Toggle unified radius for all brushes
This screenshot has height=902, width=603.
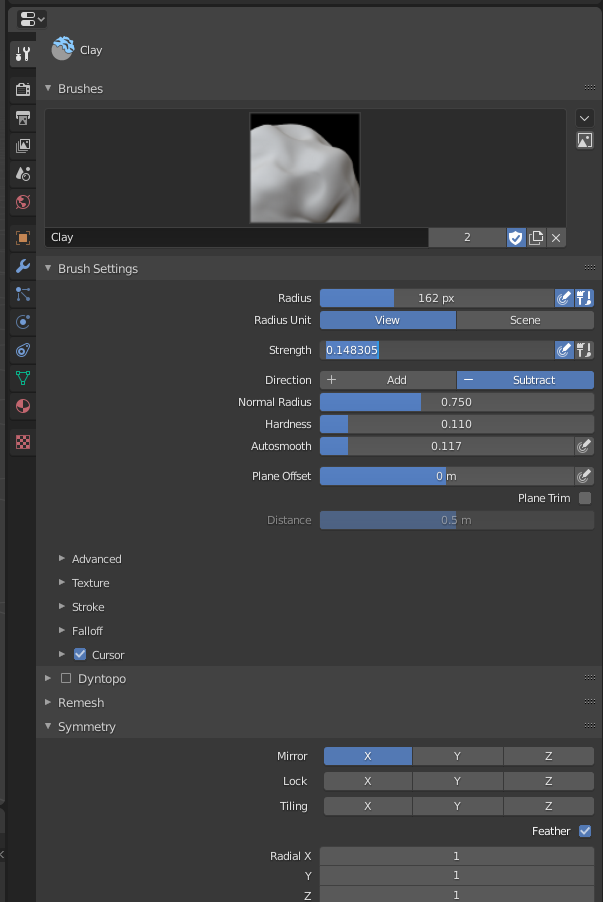coord(584,298)
